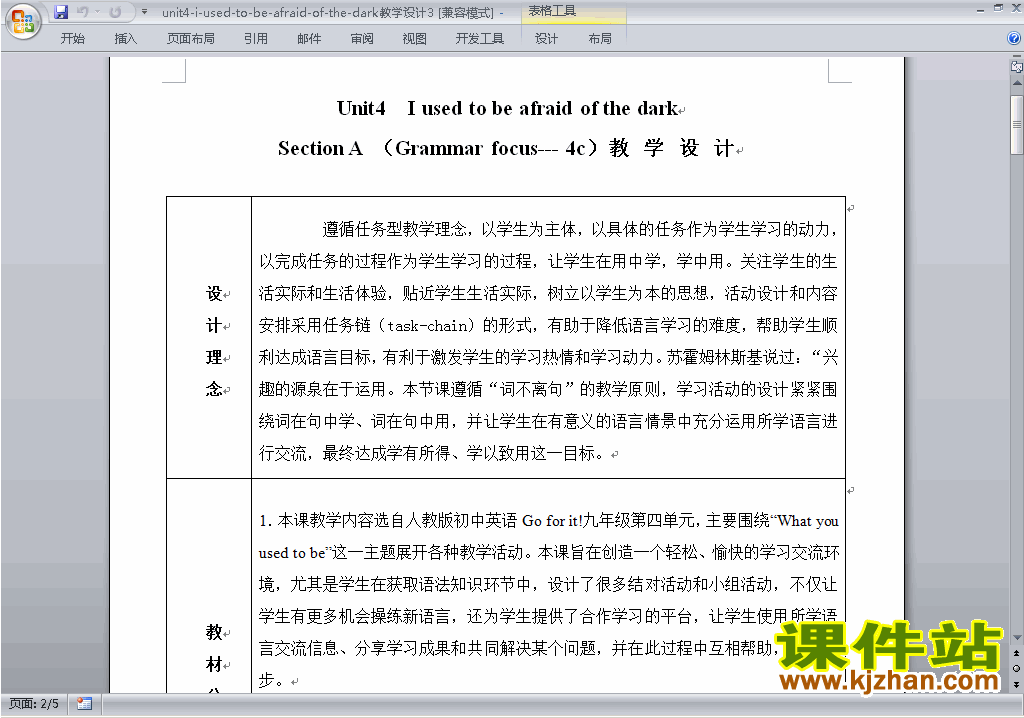1024x718 pixels.
Task: Click the subtitle "Section A (Grammar focus--- 4c) 教学设计"
Action: [x=507, y=148]
